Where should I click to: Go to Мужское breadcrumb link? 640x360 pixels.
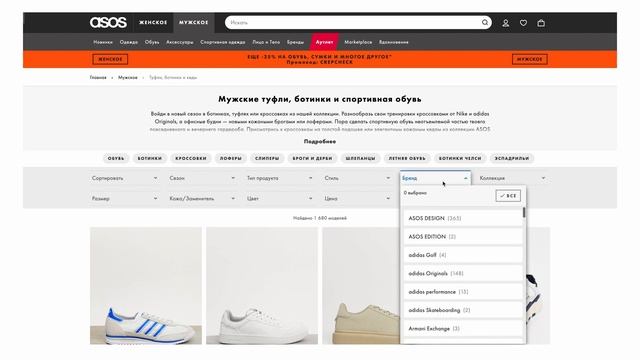click(x=128, y=78)
